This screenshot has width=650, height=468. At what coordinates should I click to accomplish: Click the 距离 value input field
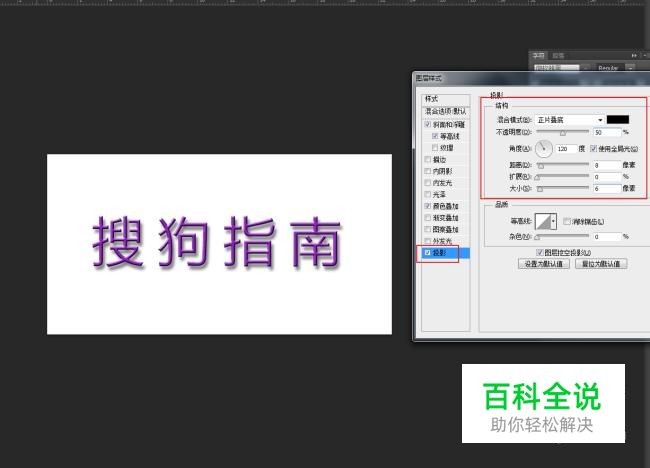pyautogui.click(x=607, y=165)
